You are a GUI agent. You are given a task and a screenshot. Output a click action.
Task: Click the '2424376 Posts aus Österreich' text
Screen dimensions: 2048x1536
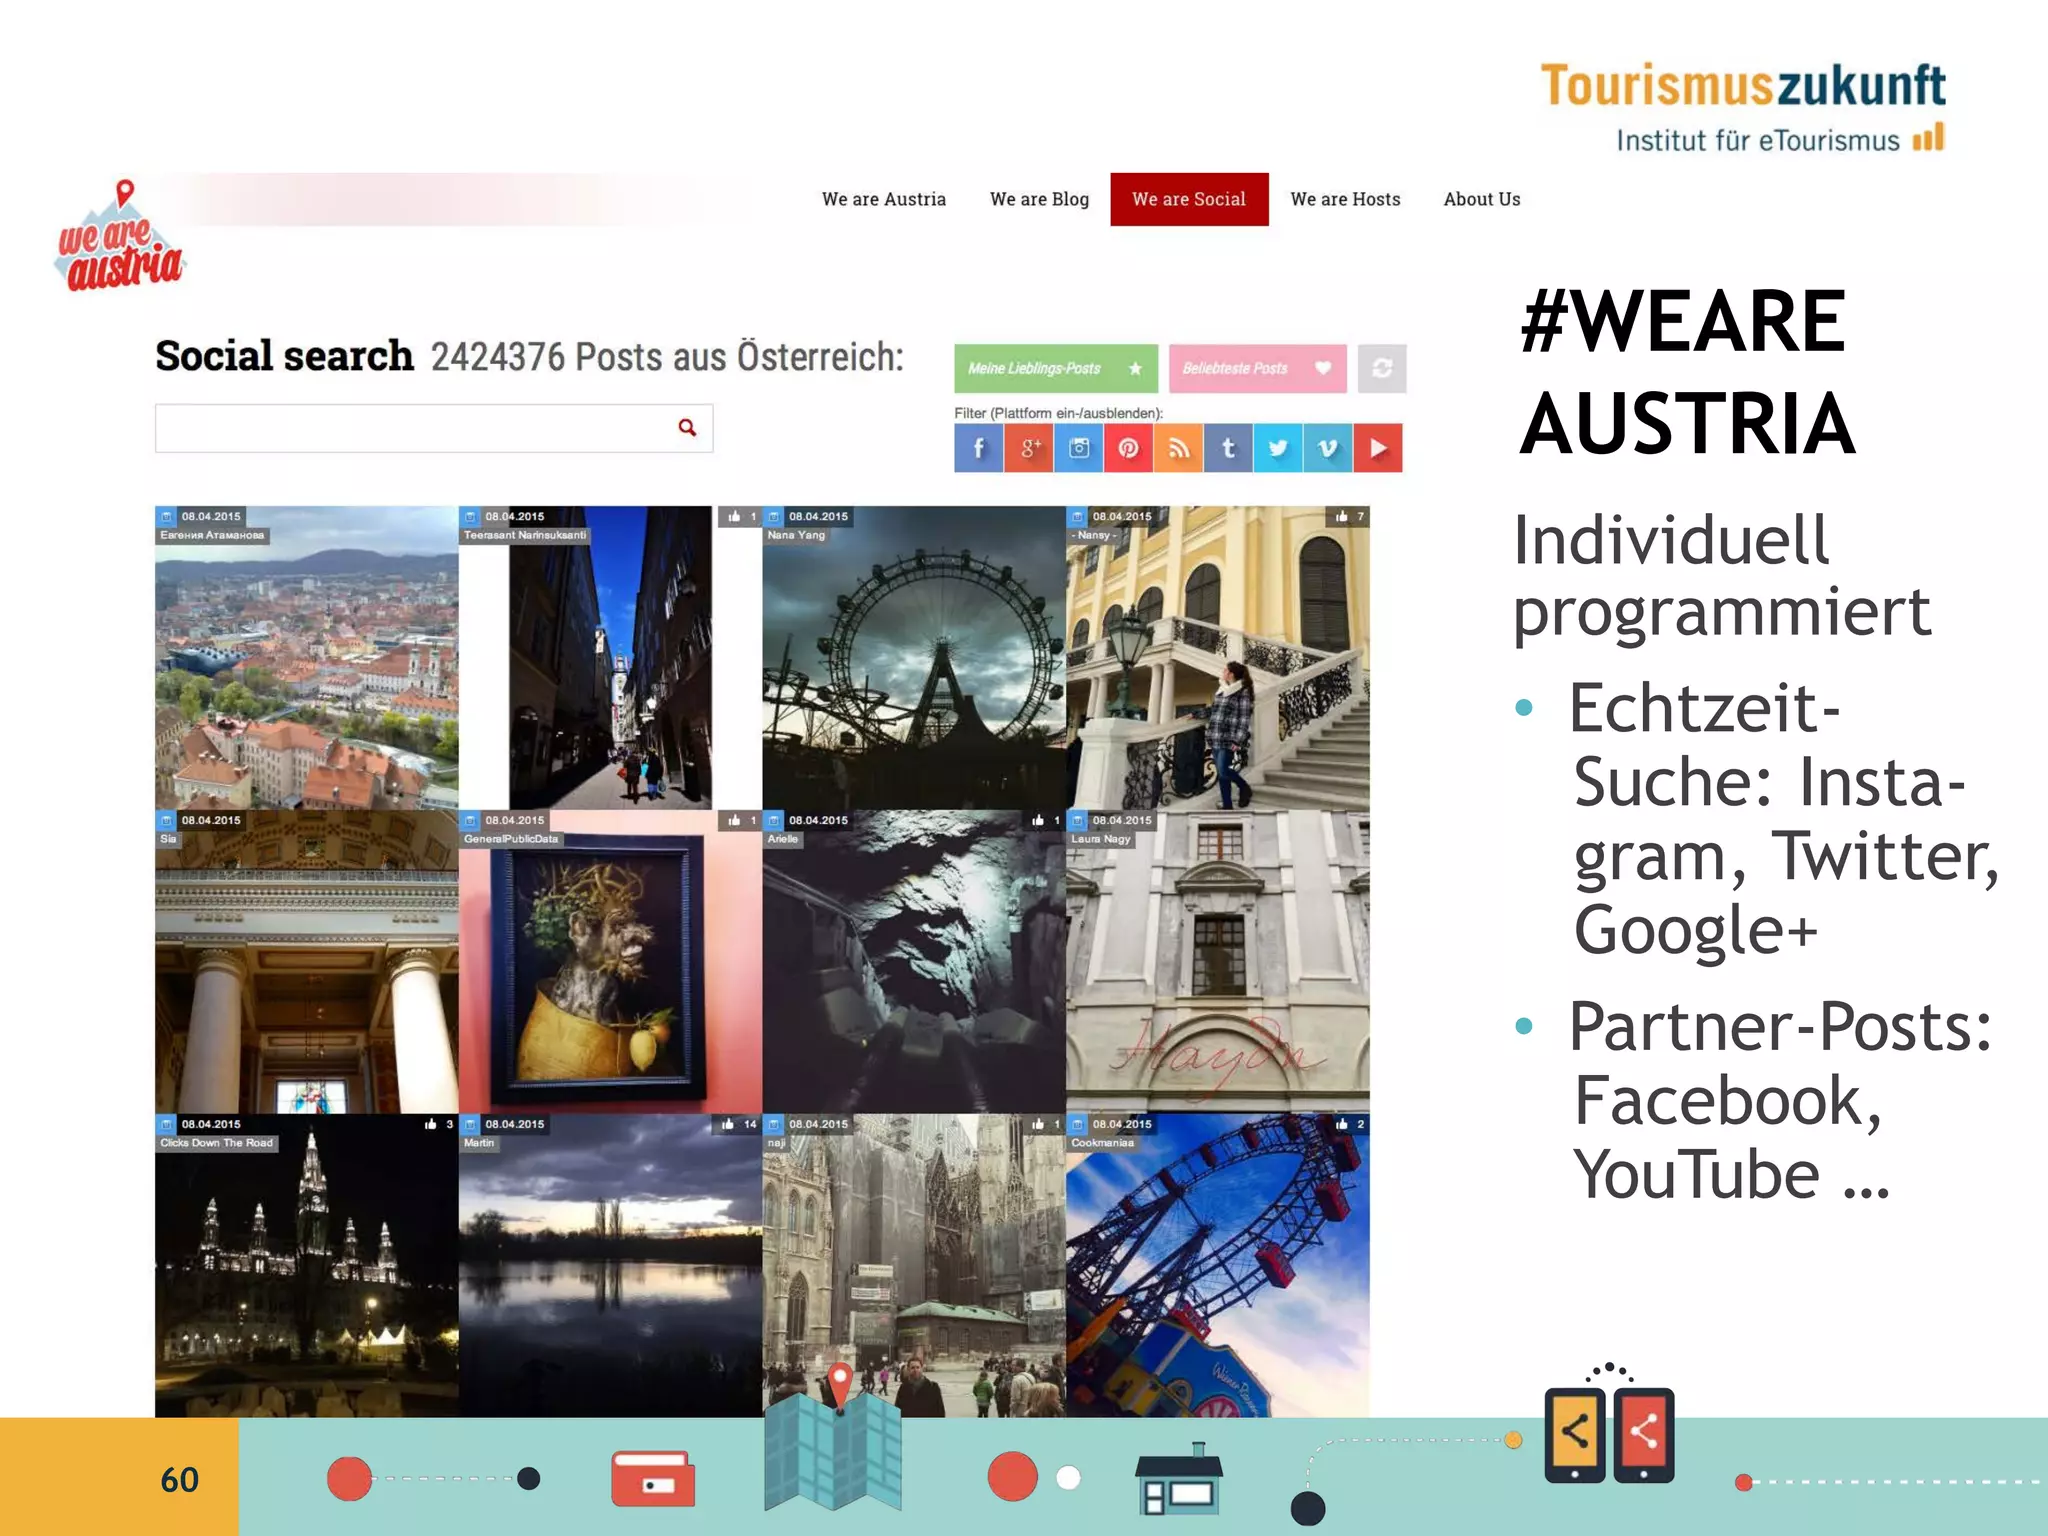point(667,357)
